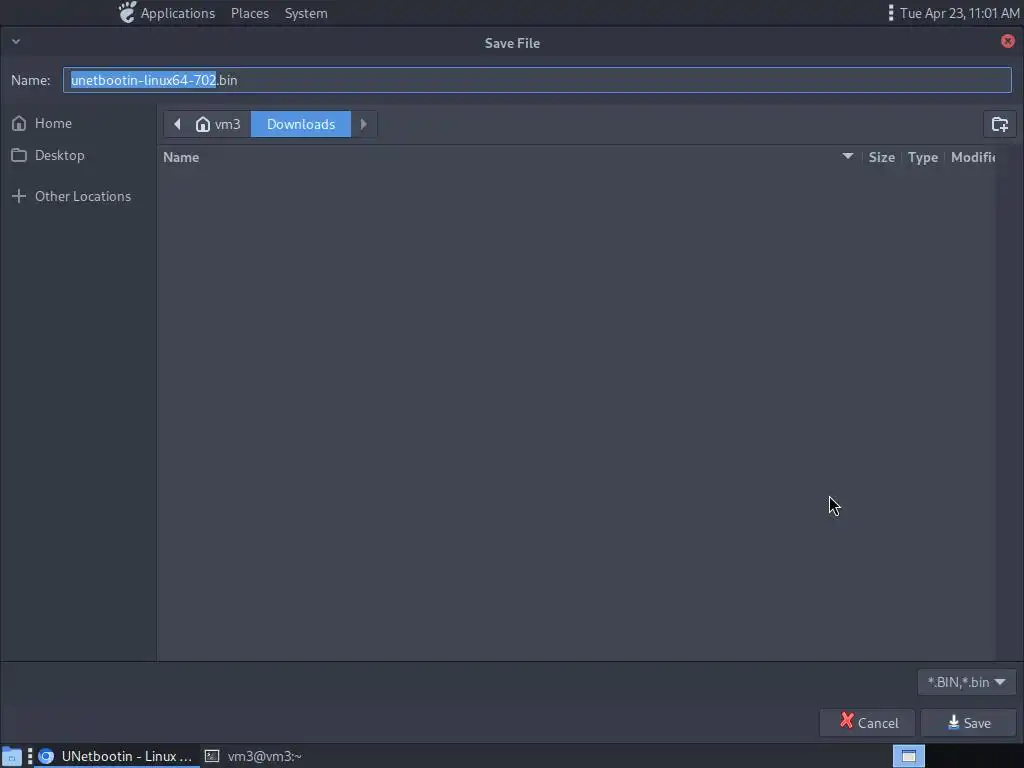Switch to UNetbootin browser taskbar window

[x=116, y=756]
